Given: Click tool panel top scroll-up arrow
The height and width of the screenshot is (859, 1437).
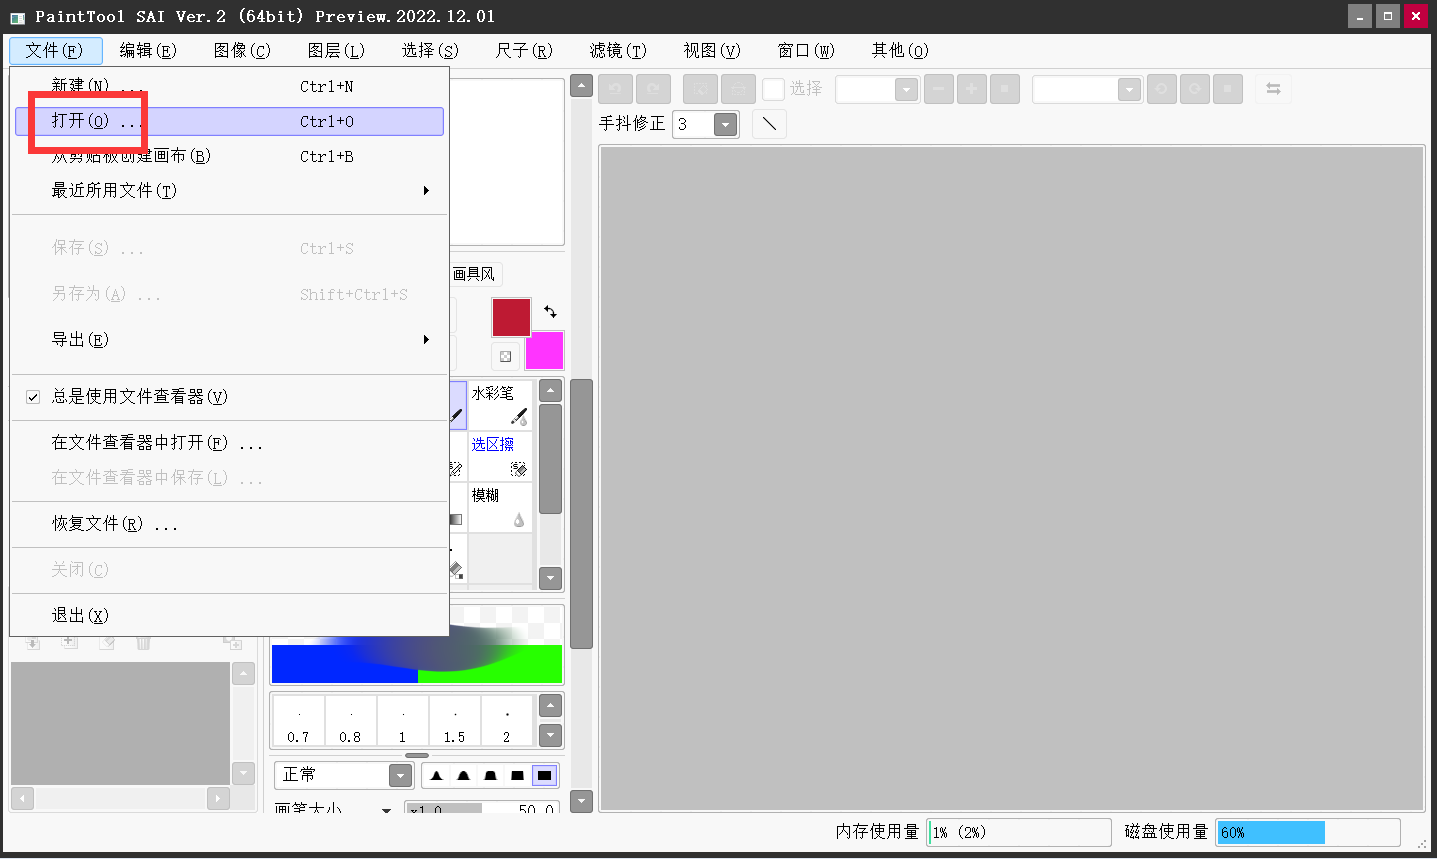Looking at the screenshot, I should [x=581, y=86].
